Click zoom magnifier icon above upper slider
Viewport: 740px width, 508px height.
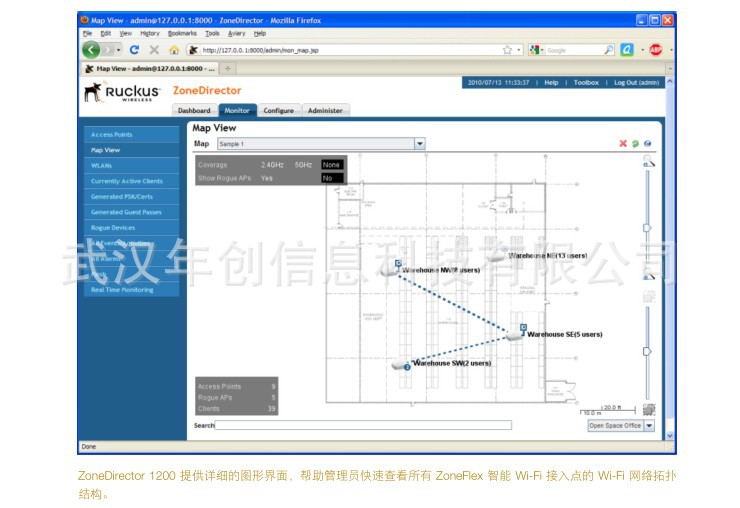649,161
